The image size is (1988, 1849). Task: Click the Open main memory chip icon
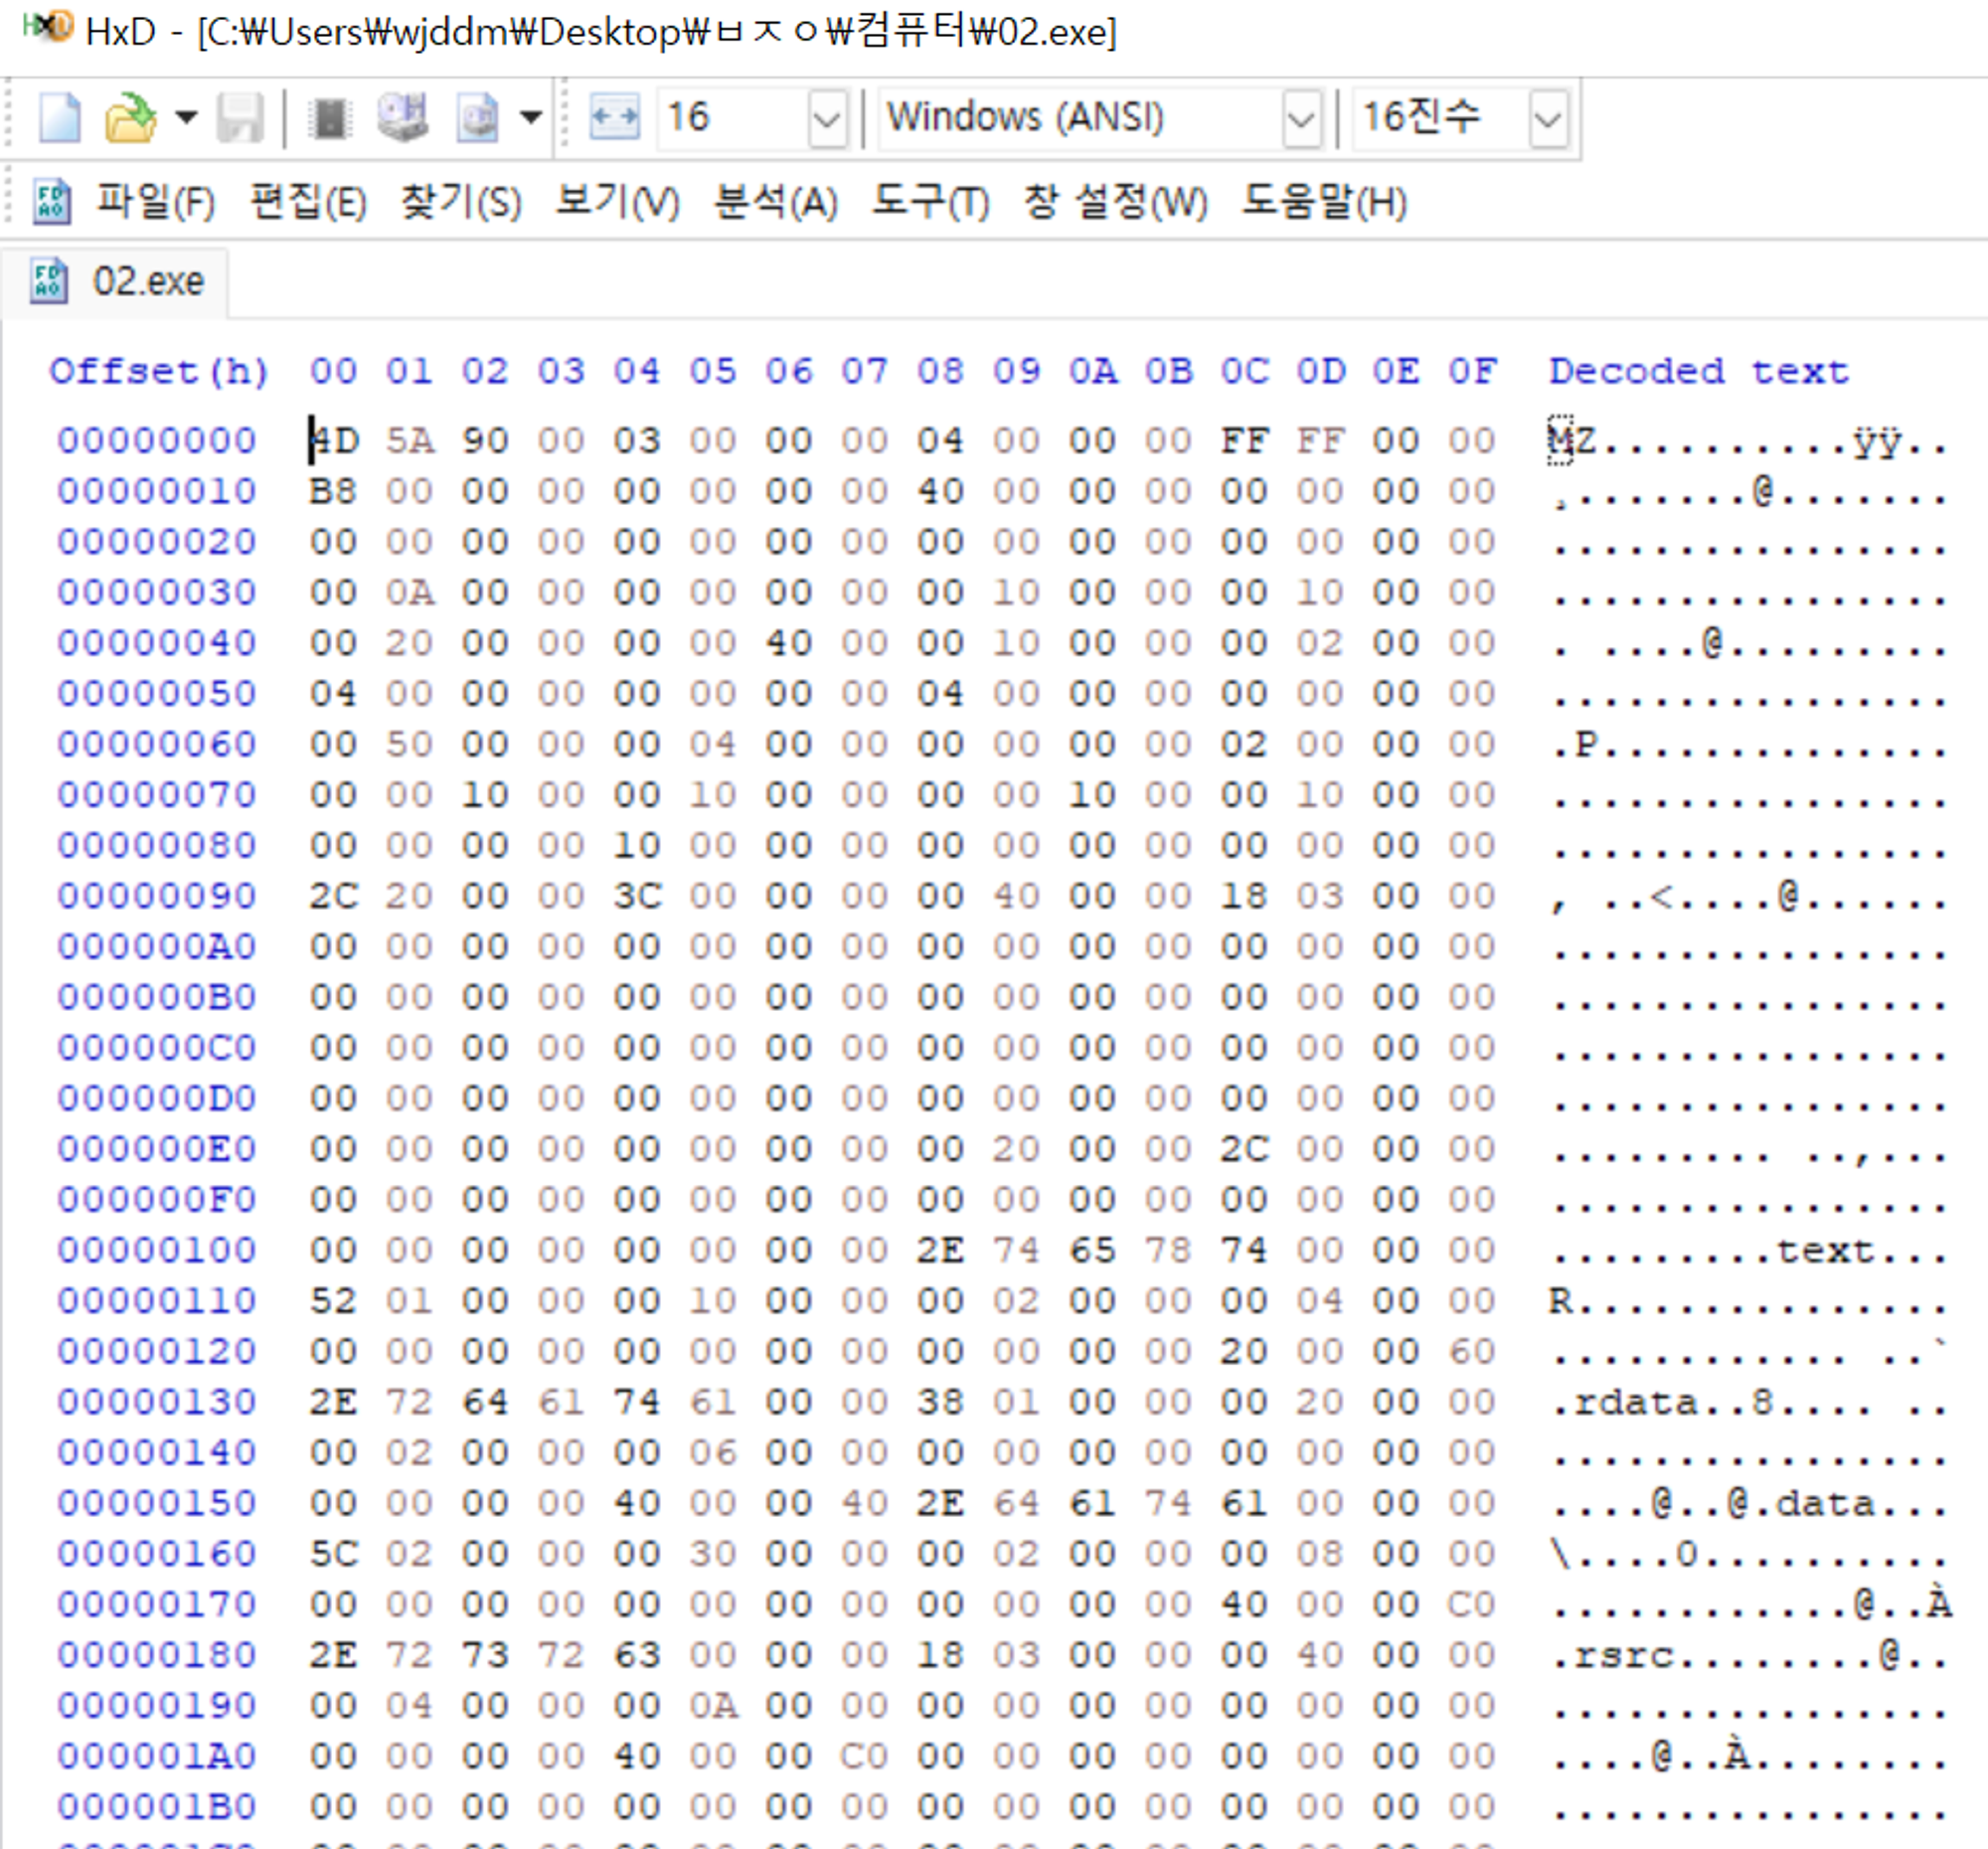click(x=329, y=117)
